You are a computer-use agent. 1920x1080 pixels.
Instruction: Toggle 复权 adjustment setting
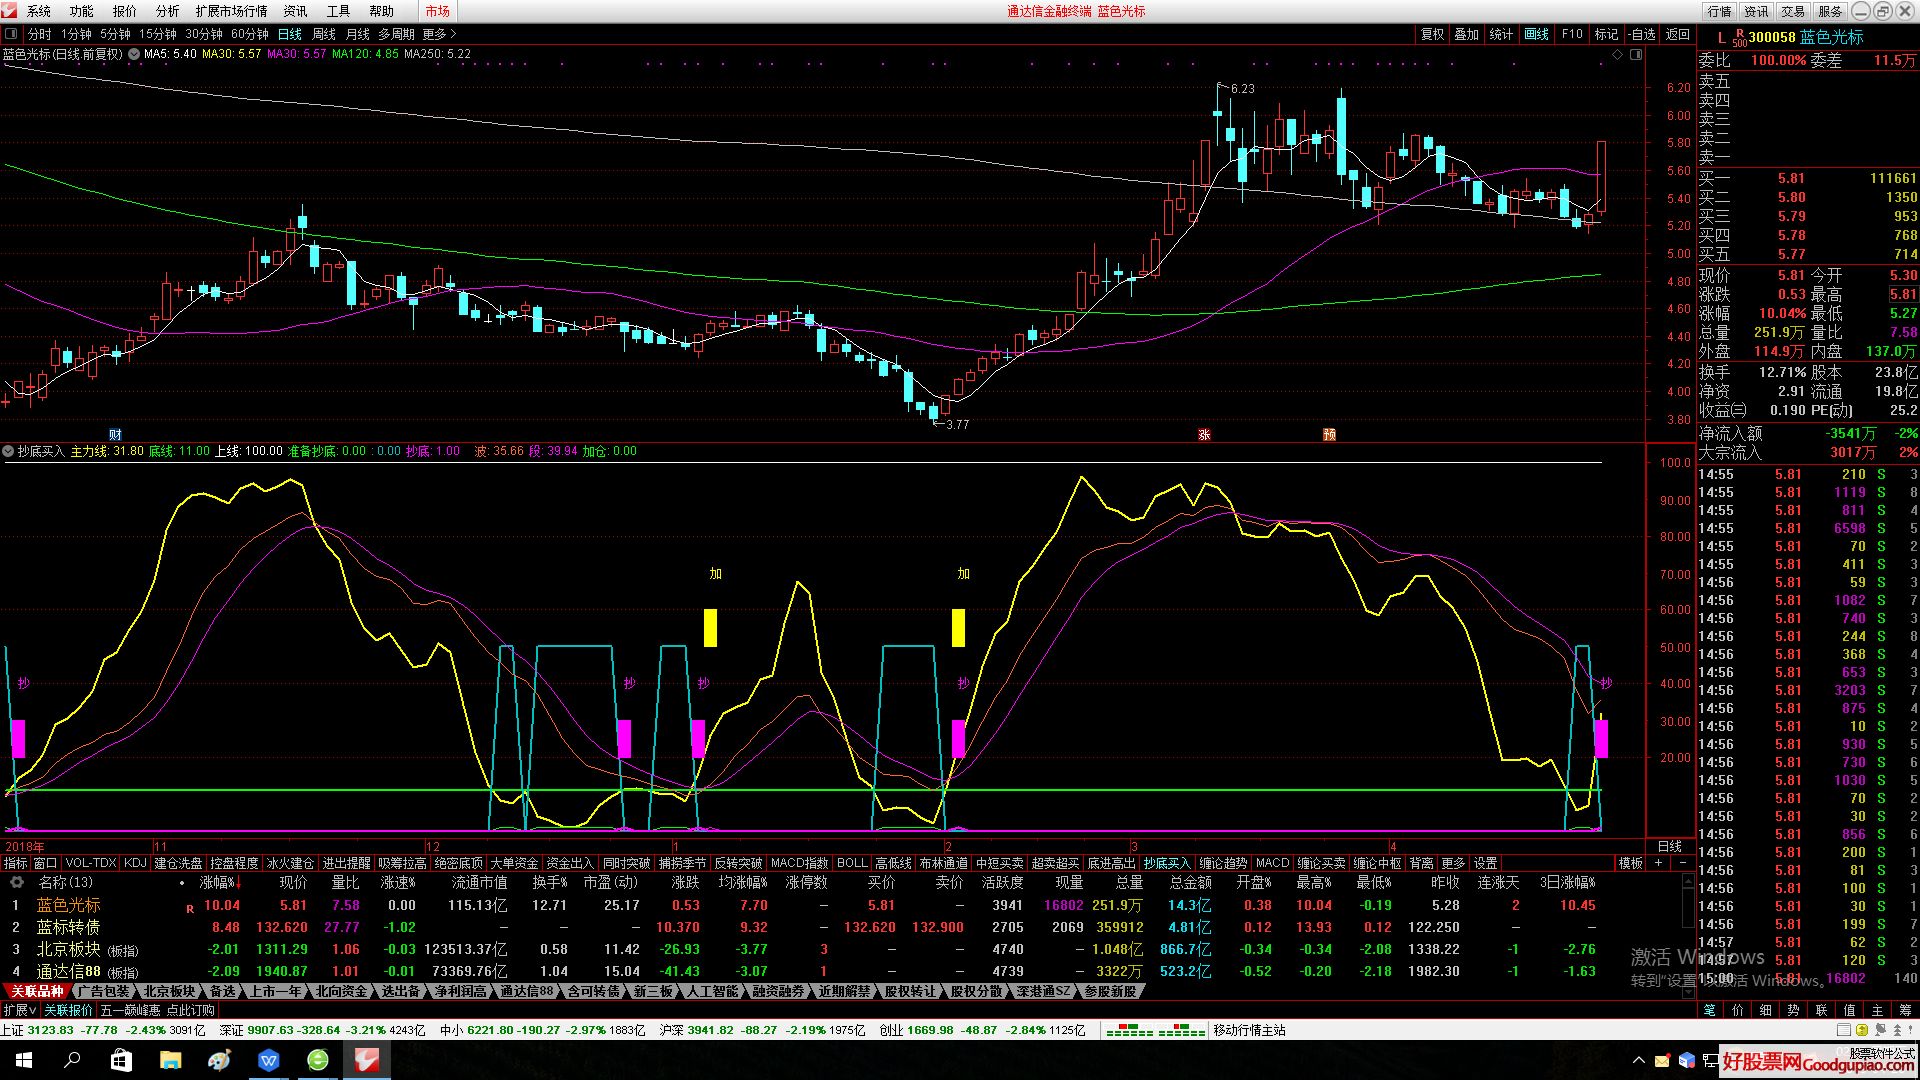(1432, 34)
